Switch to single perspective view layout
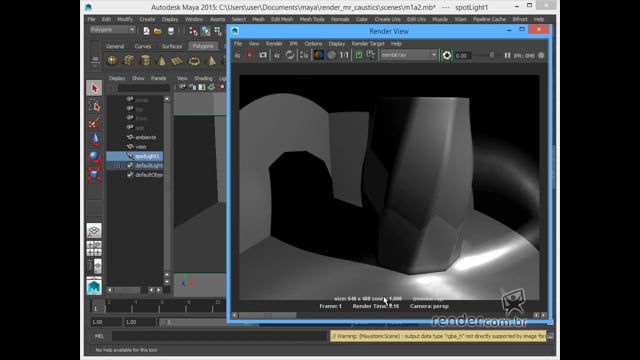Viewport: 640px width, 360px height. pos(94,231)
